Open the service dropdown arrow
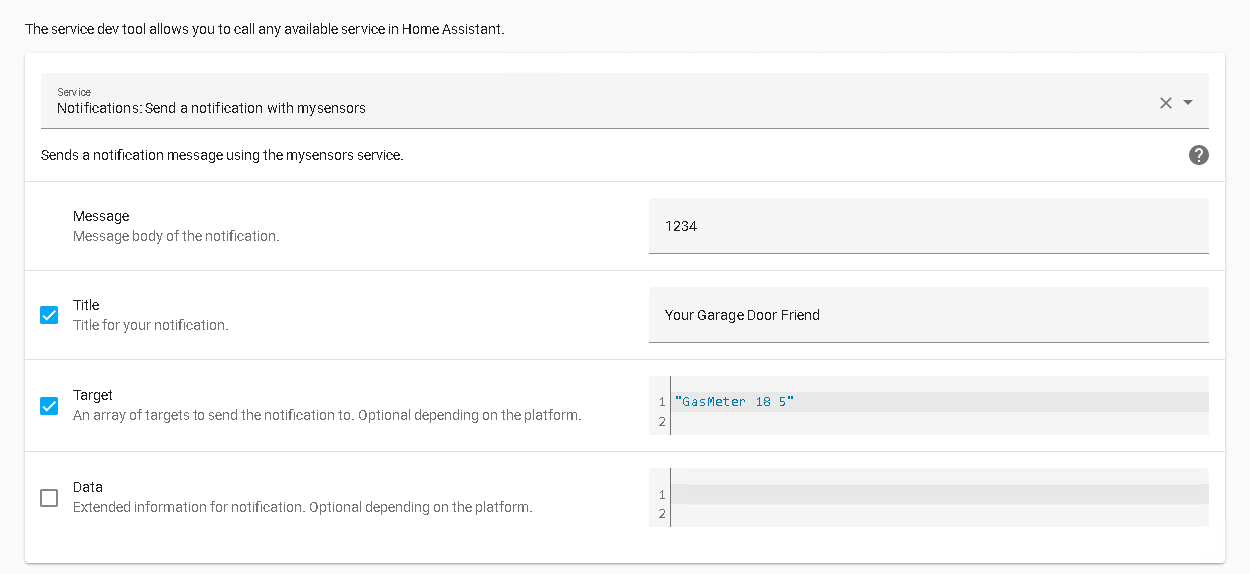 (x=1188, y=102)
